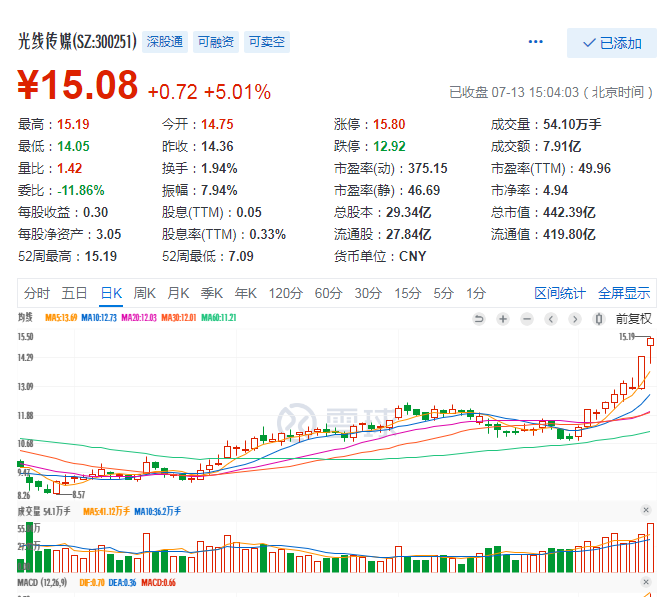Zoom in the K-line chart with plus icon
Image resolution: width=670 pixels, height=597 pixels.
tap(503, 319)
